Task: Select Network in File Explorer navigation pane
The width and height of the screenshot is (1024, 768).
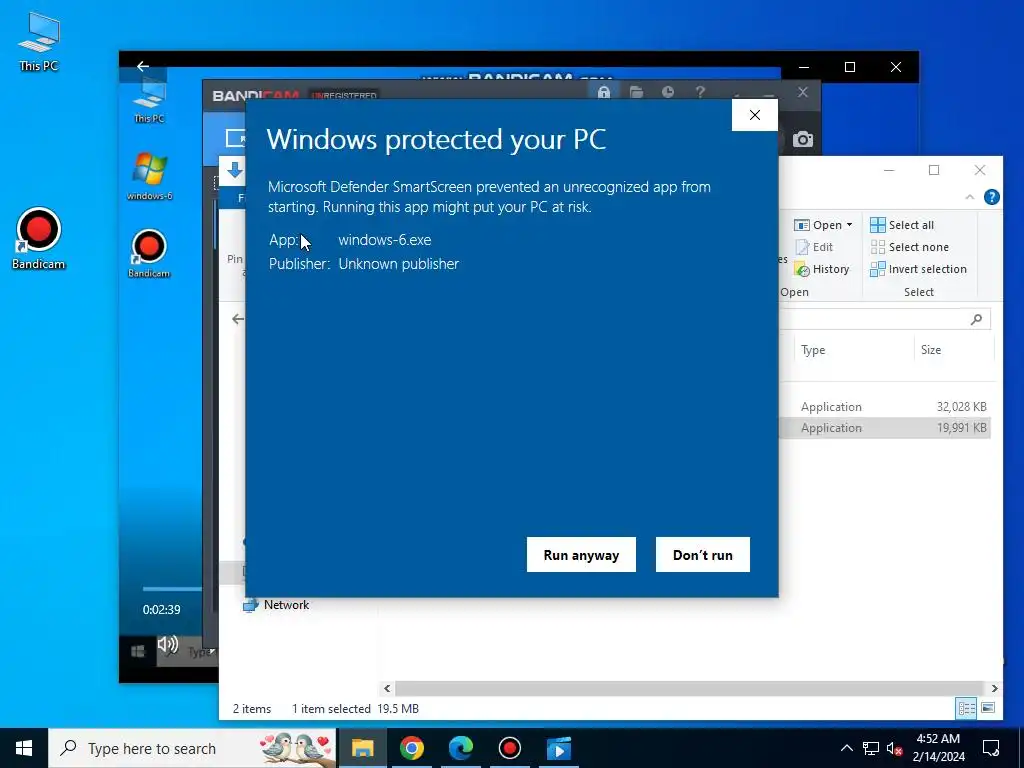Action: (x=276, y=605)
